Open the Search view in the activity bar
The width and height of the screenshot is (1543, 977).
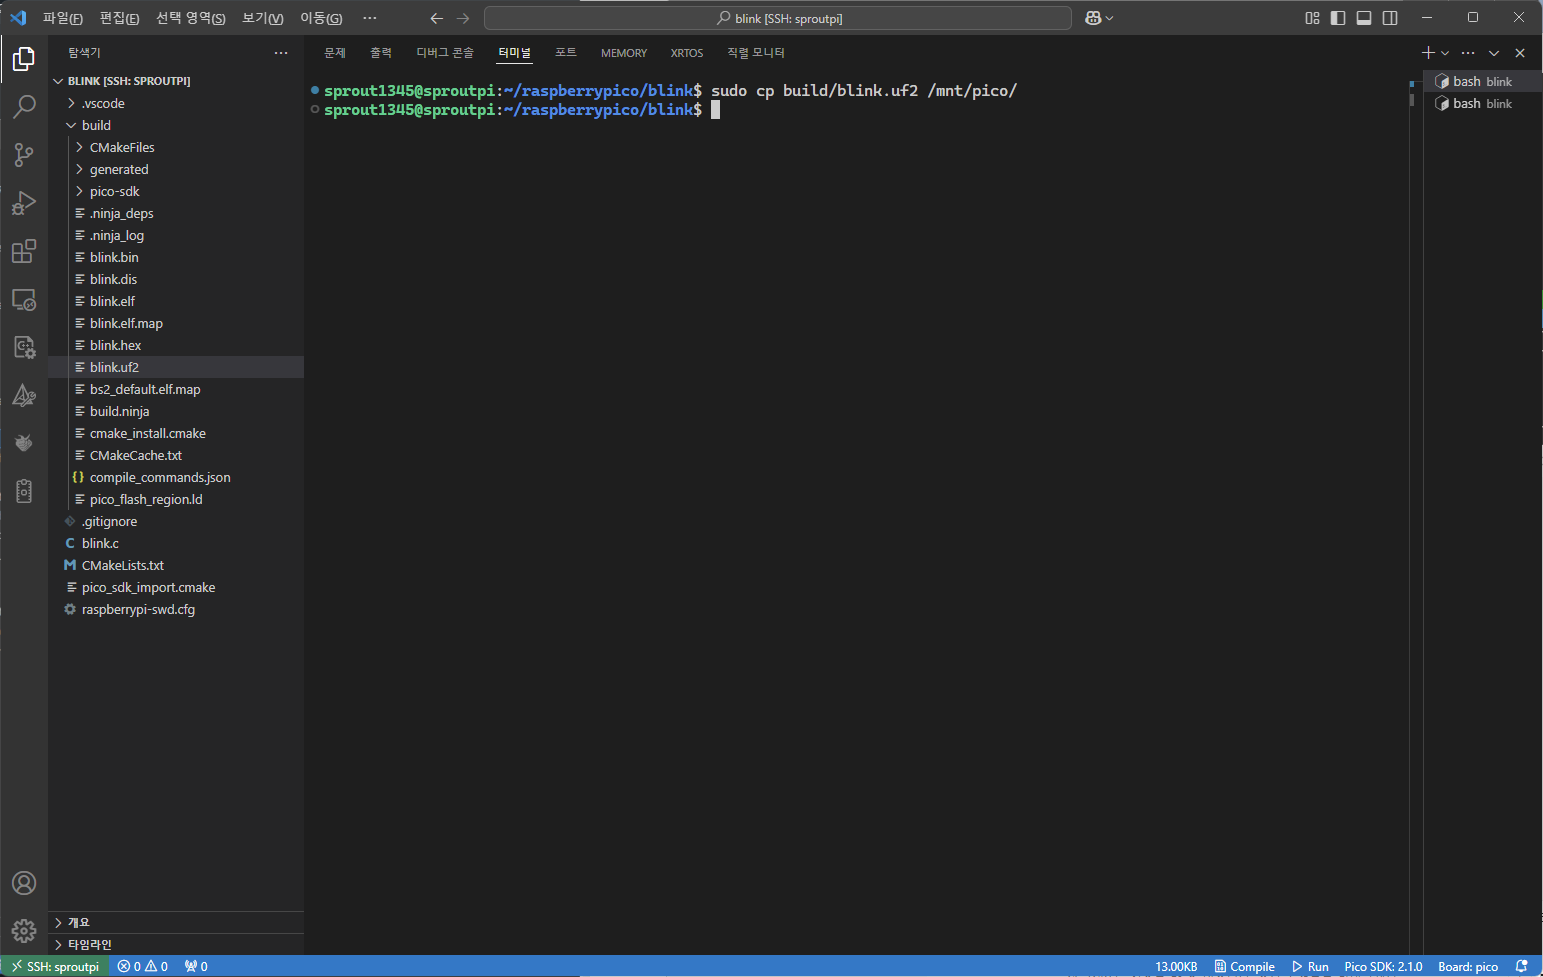pyautogui.click(x=24, y=107)
